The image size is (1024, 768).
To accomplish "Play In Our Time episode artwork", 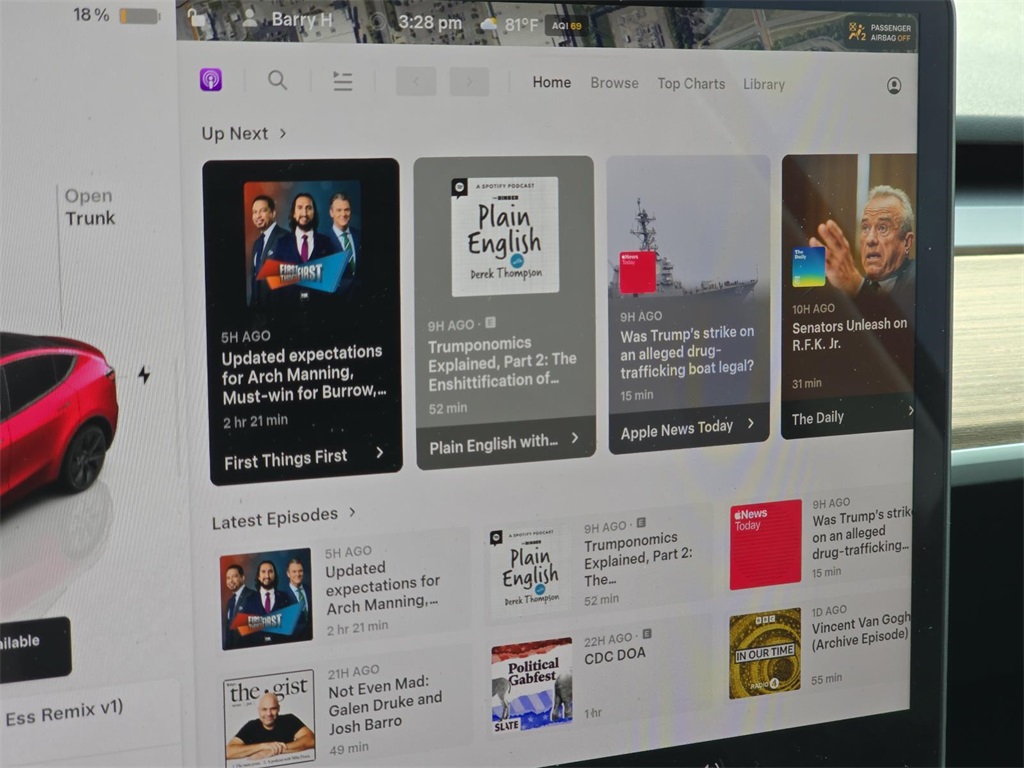I will [x=765, y=653].
